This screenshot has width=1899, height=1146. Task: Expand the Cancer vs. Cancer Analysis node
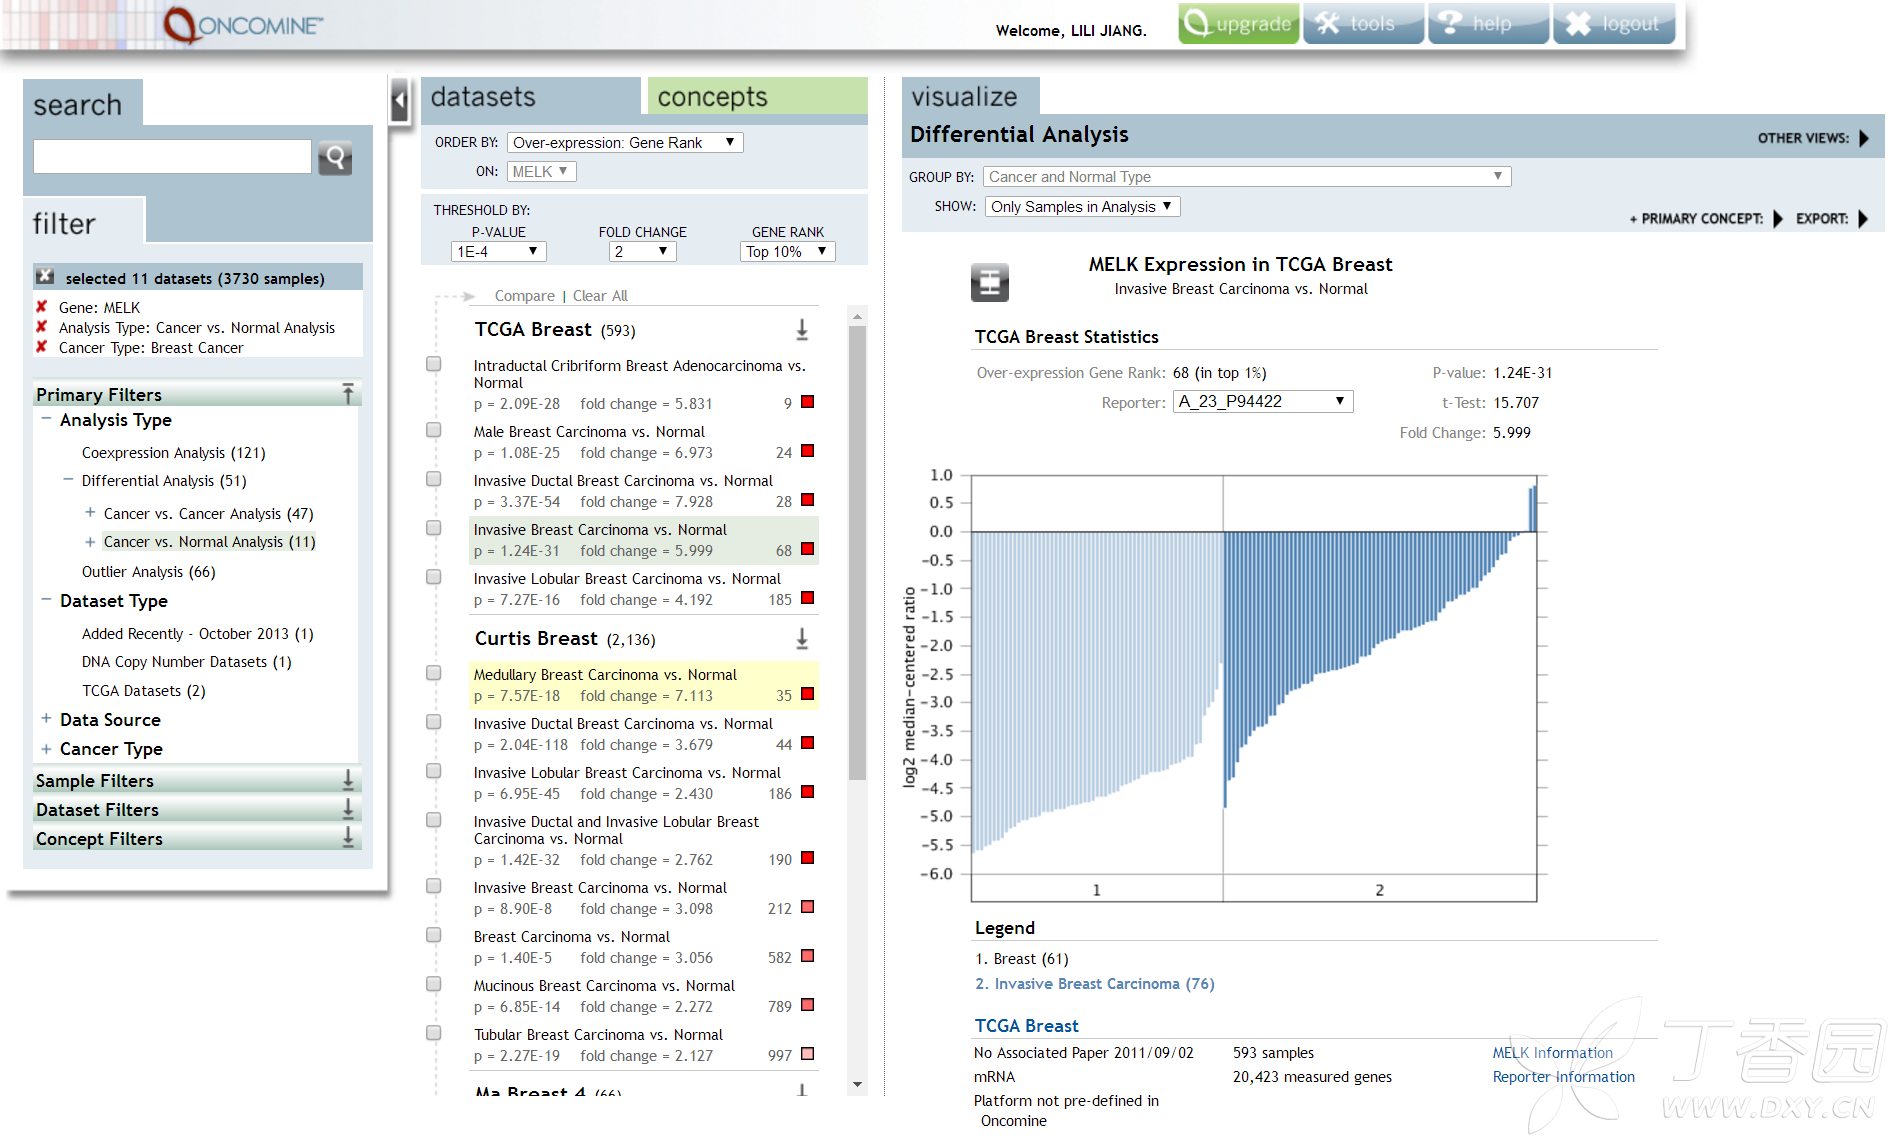coord(90,512)
